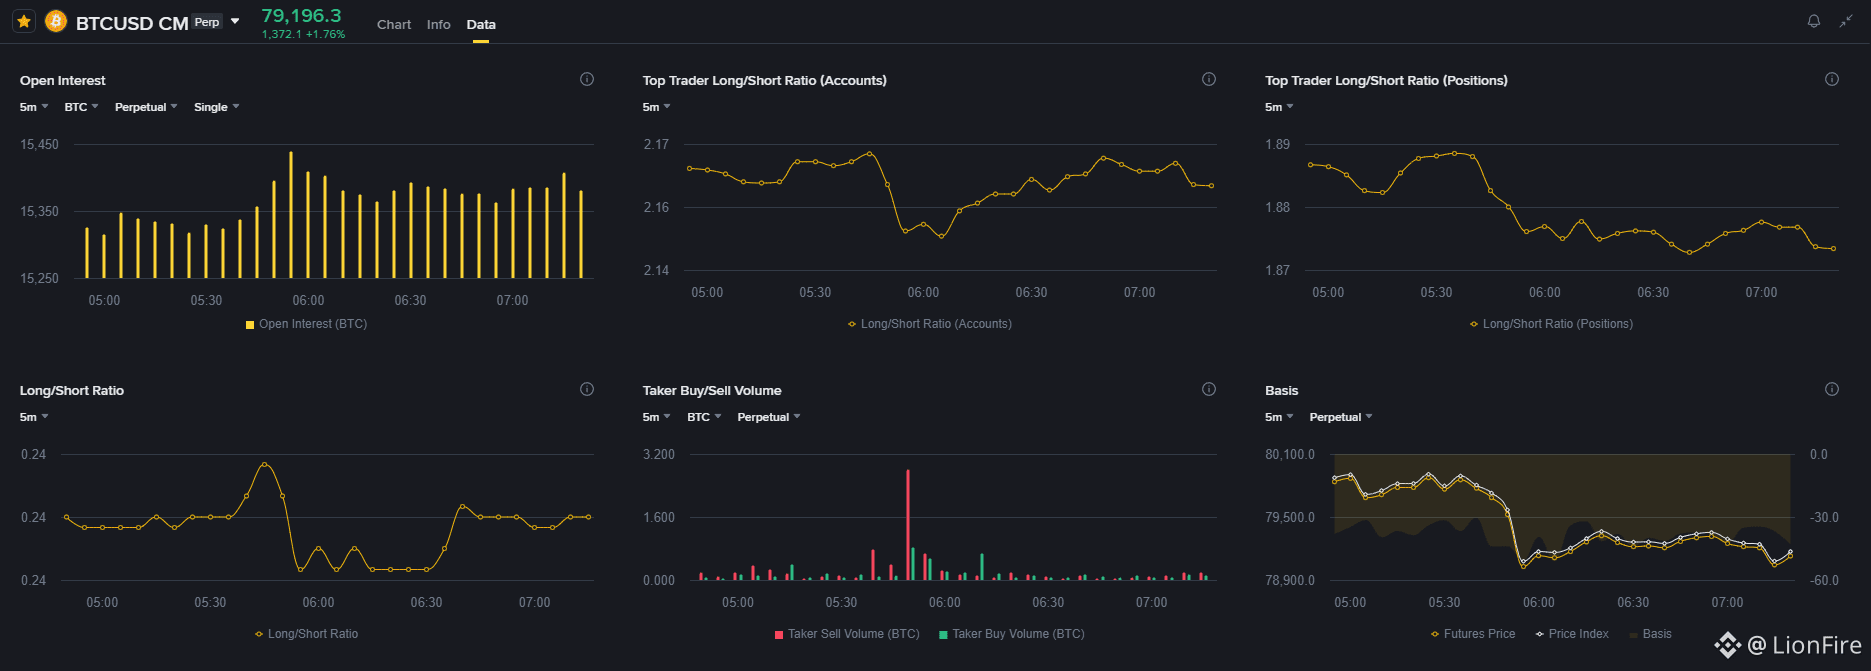Toggle Price Index legend in Basis

click(1572, 634)
